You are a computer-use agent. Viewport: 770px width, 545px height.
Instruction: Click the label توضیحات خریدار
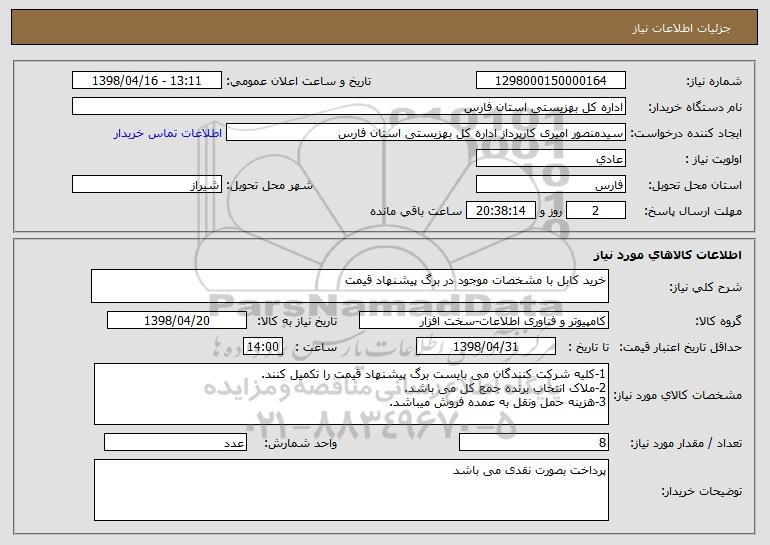702,491
